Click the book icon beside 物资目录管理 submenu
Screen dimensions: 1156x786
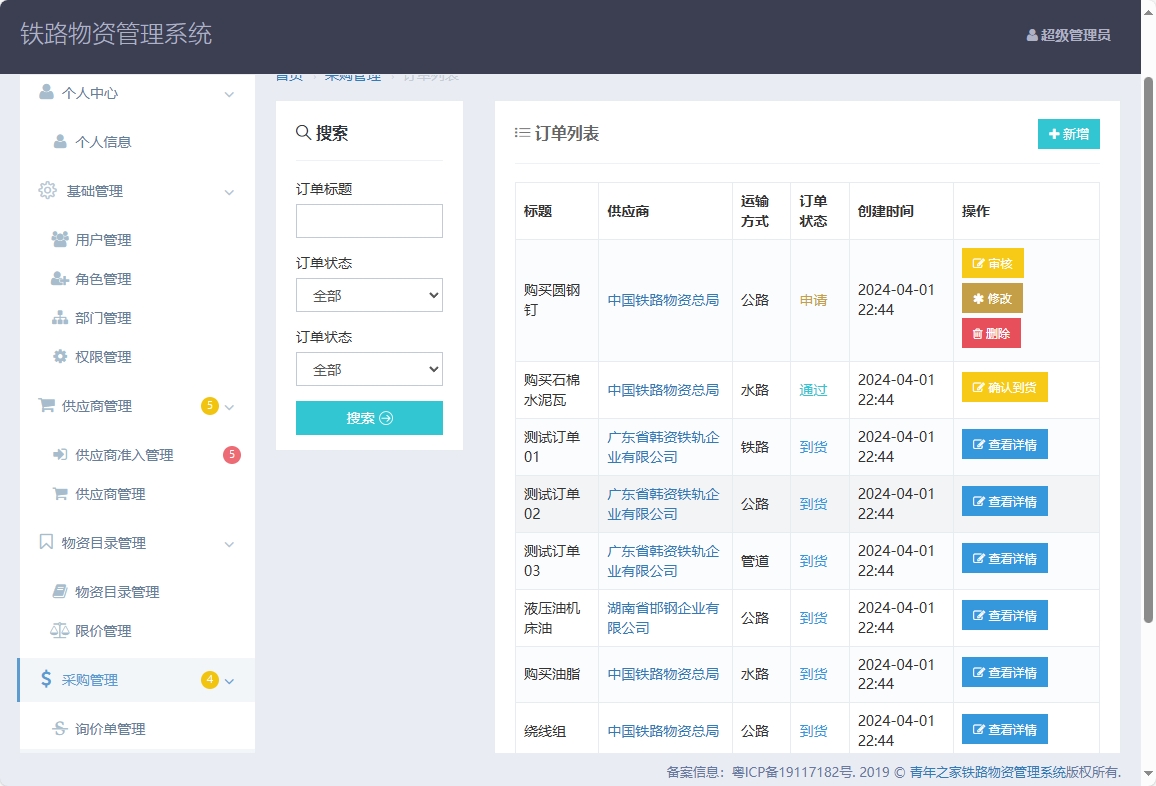coord(61,591)
